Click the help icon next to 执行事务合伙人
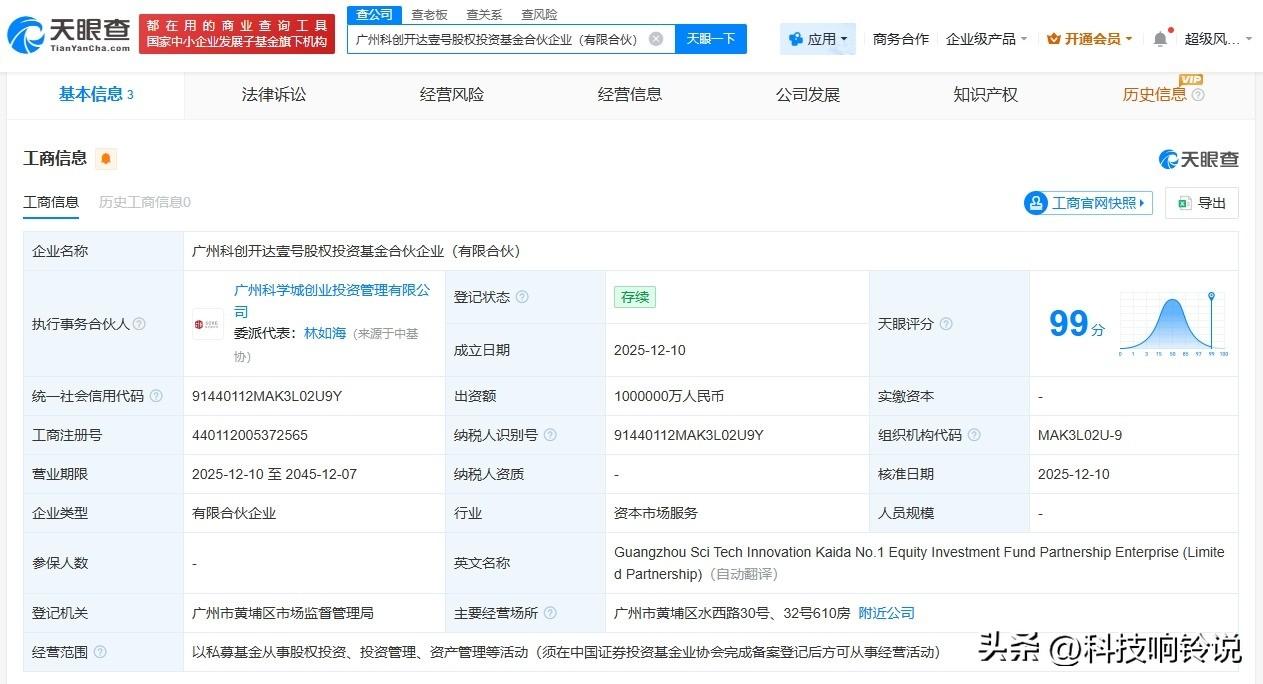Image resolution: width=1263 pixels, height=684 pixels. [x=140, y=324]
